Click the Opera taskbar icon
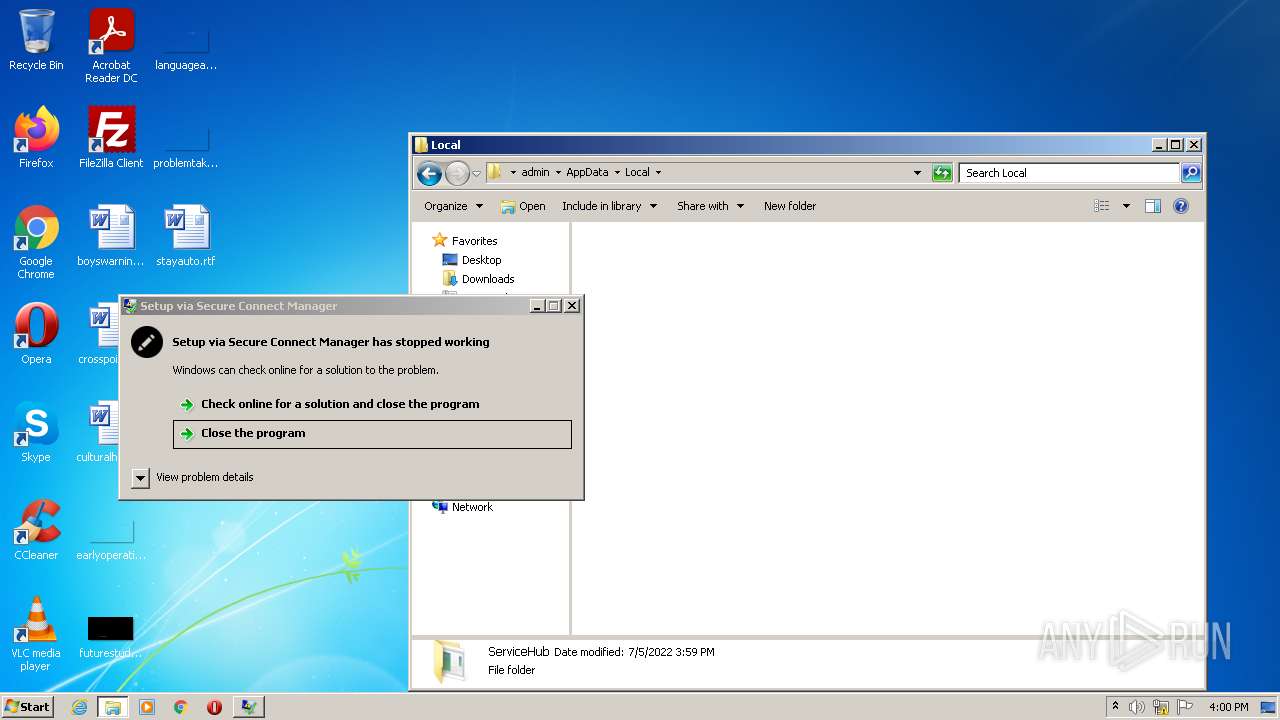This screenshot has width=1280, height=720. (x=214, y=707)
